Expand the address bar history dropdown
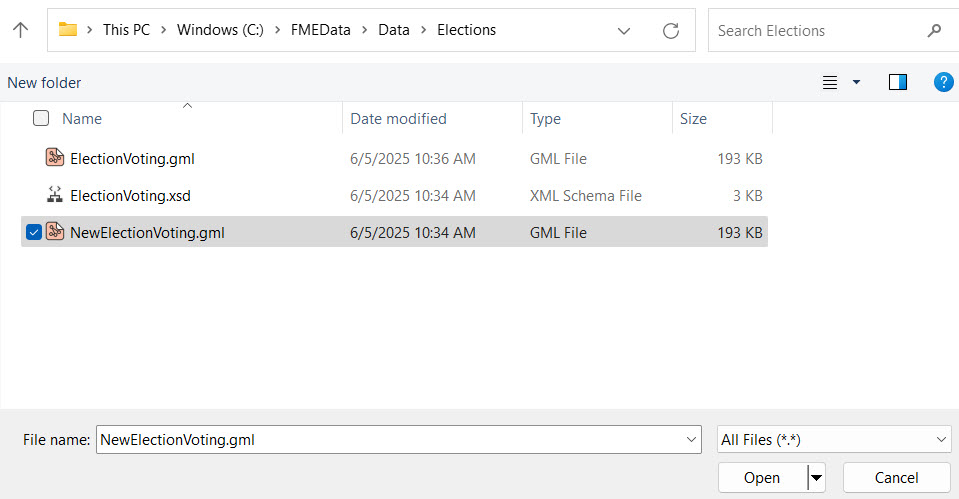959x499 pixels. coord(624,31)
